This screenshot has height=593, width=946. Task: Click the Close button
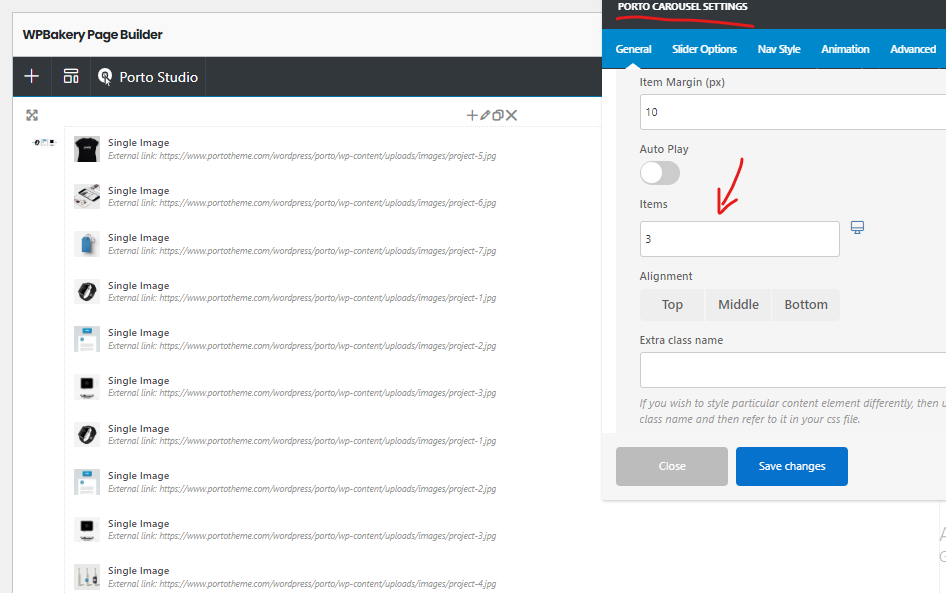[672, 466]
